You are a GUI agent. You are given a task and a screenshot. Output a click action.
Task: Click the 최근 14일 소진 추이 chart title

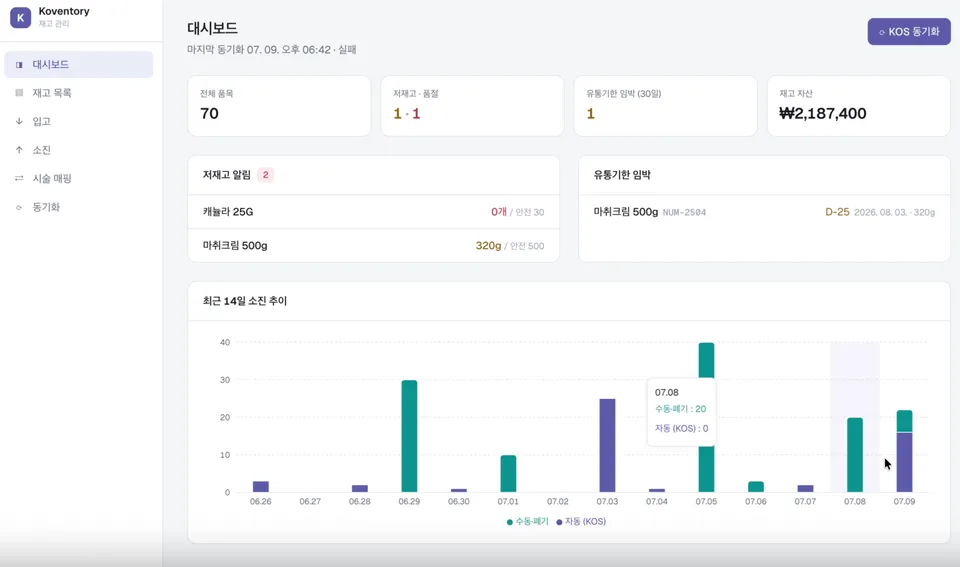(x=245, y=301)
